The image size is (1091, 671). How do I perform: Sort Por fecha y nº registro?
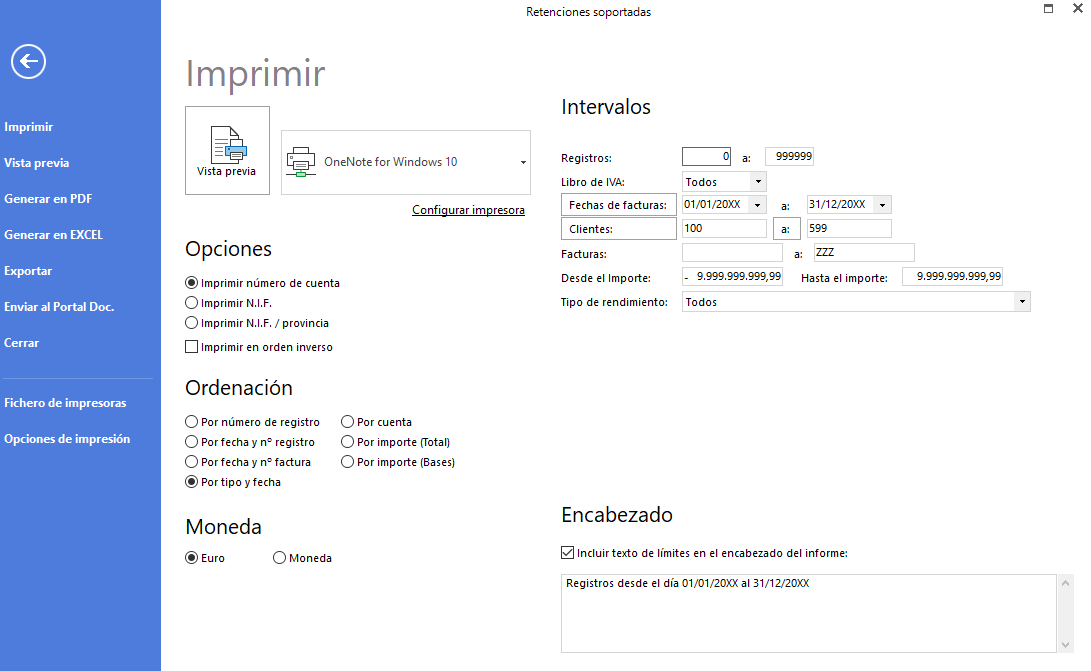point(191,442)
